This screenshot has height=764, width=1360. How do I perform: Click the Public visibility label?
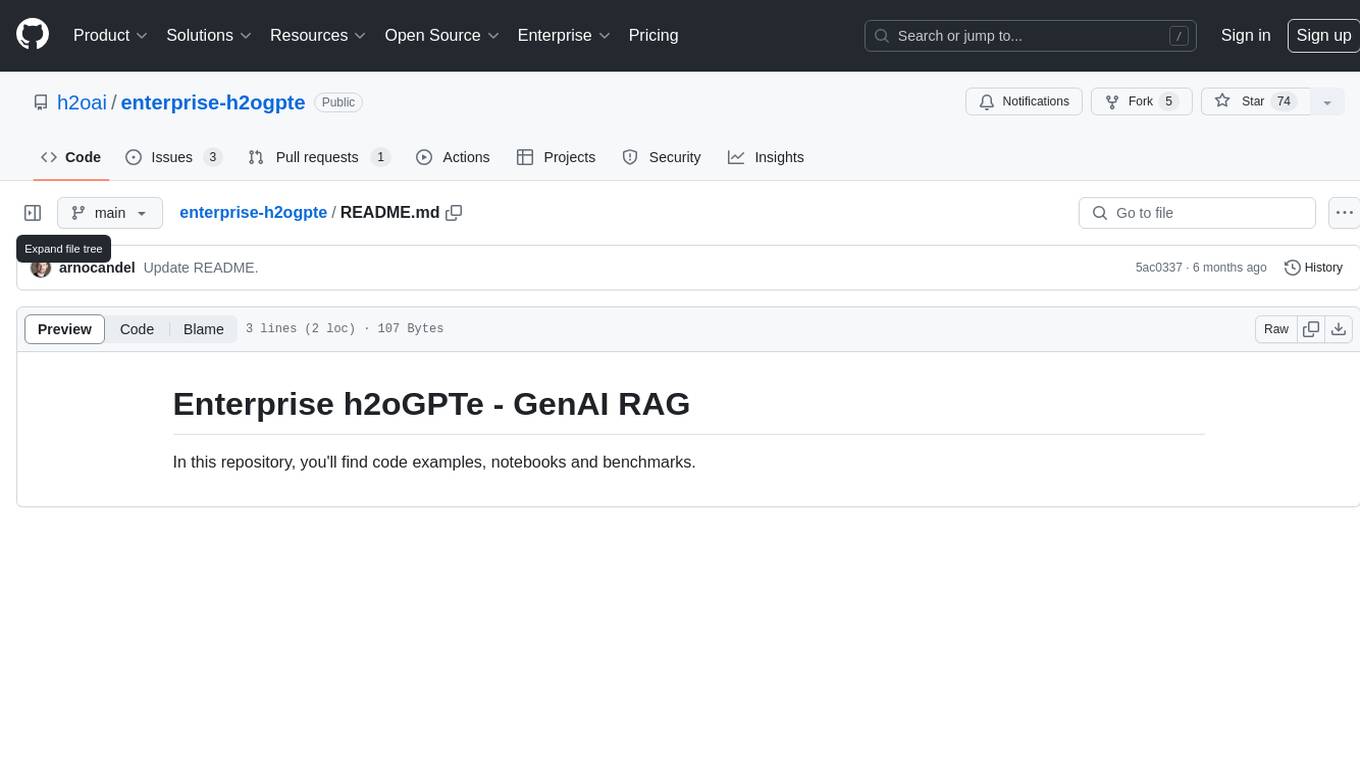pos(338,102)
